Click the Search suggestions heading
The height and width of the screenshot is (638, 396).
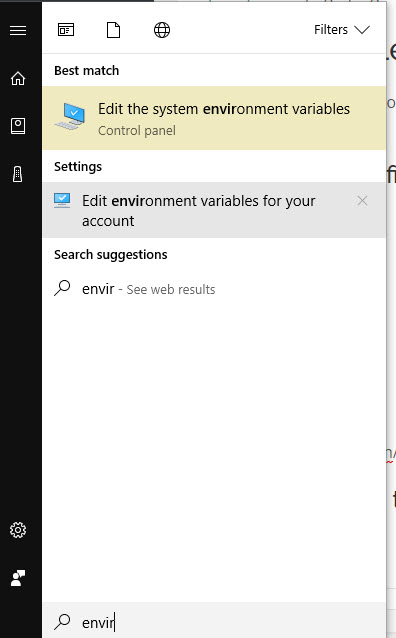111,255
